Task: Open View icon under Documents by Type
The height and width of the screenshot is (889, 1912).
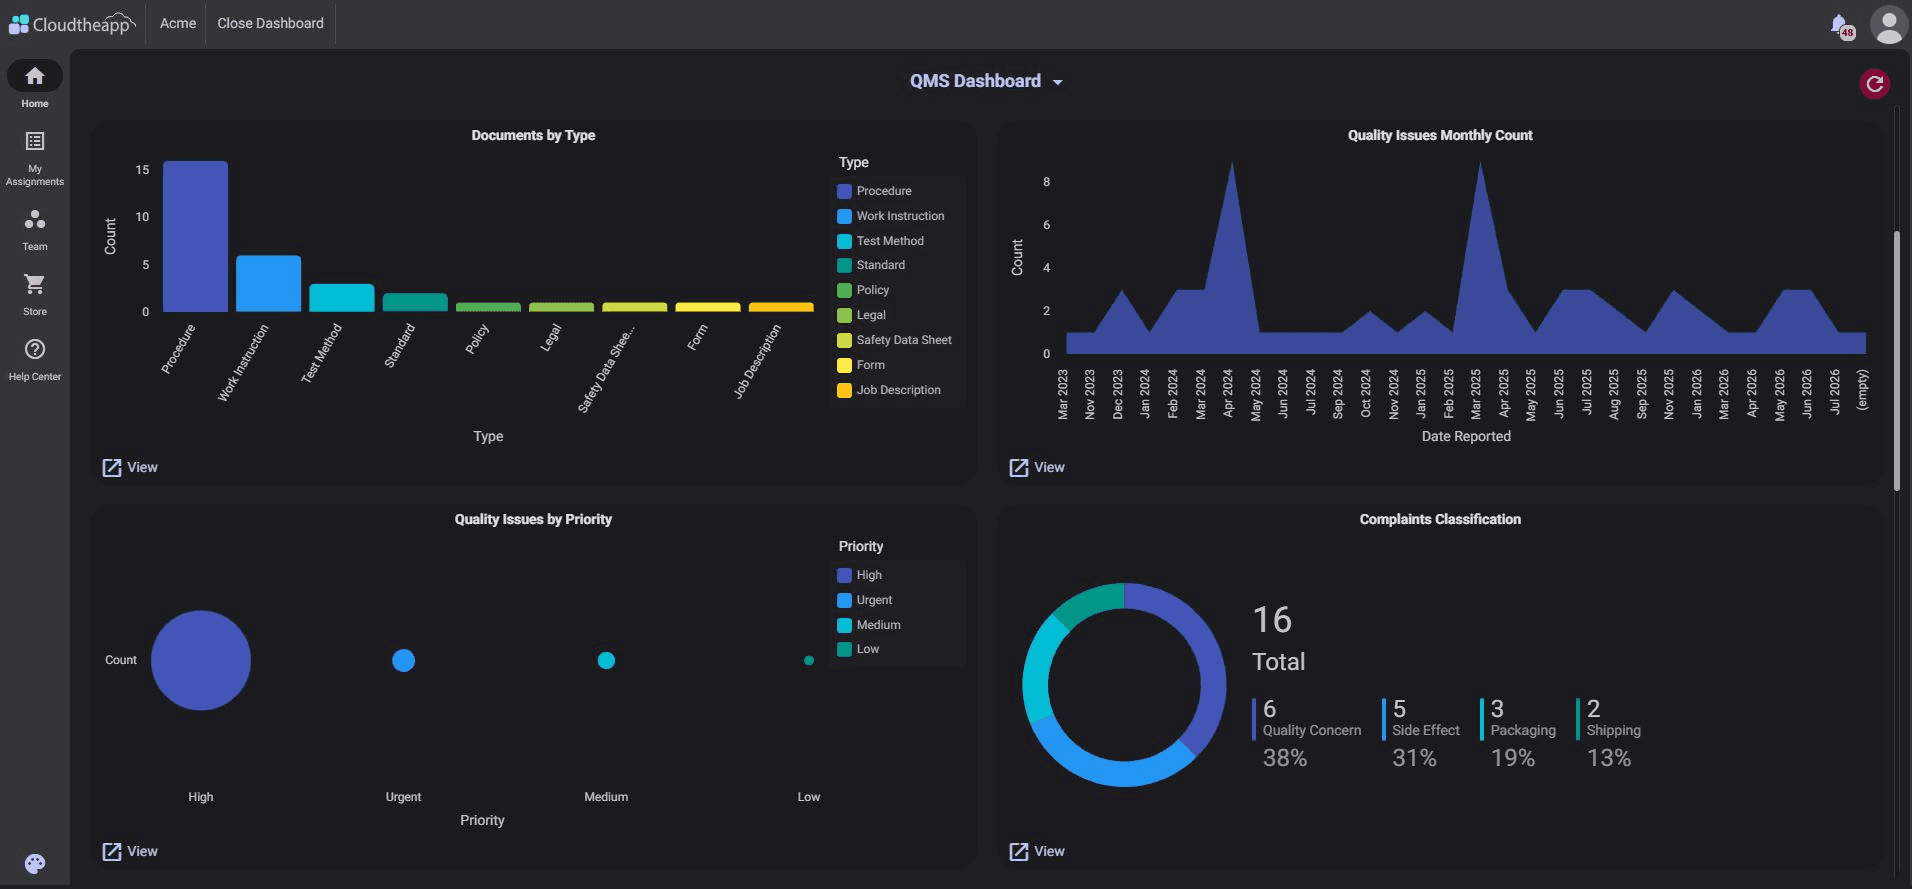Action: tap(112, 467)
